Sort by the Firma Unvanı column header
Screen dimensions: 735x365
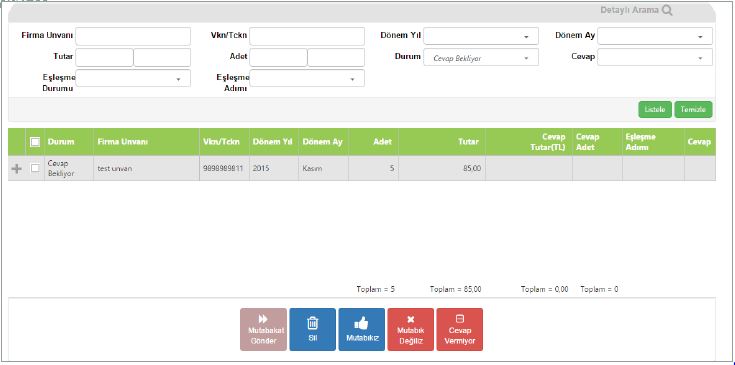146,142
